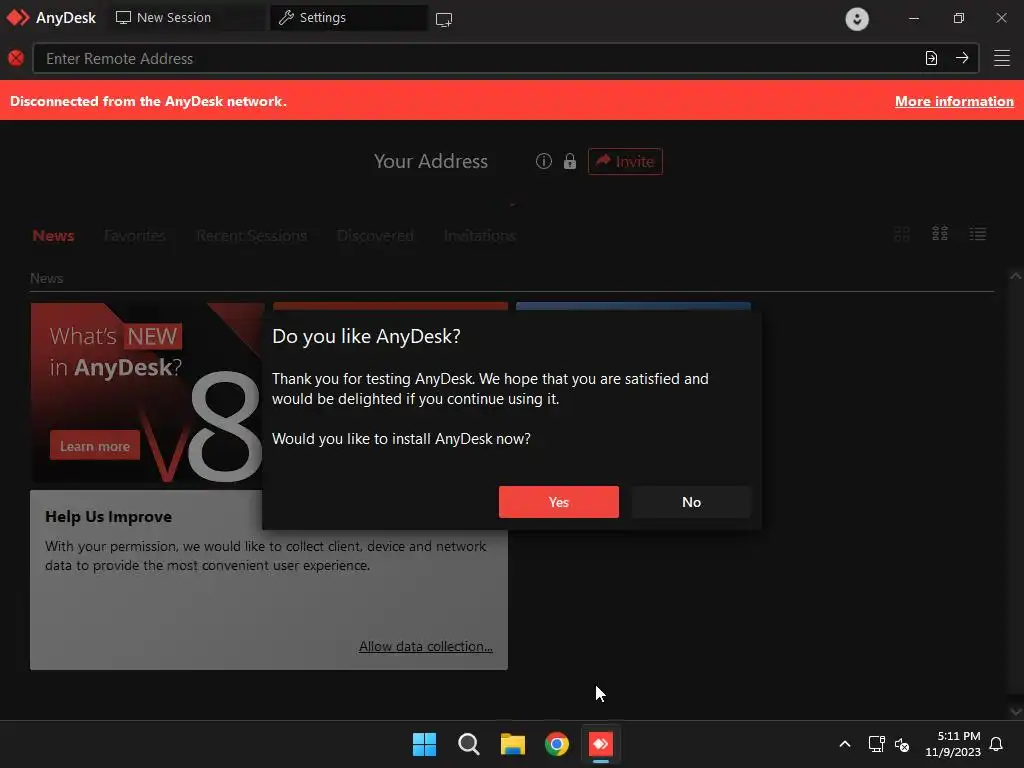Open Google Chrome from taskbar
The height and width of the screenshot is (768, 1024).
coord(557,744)
